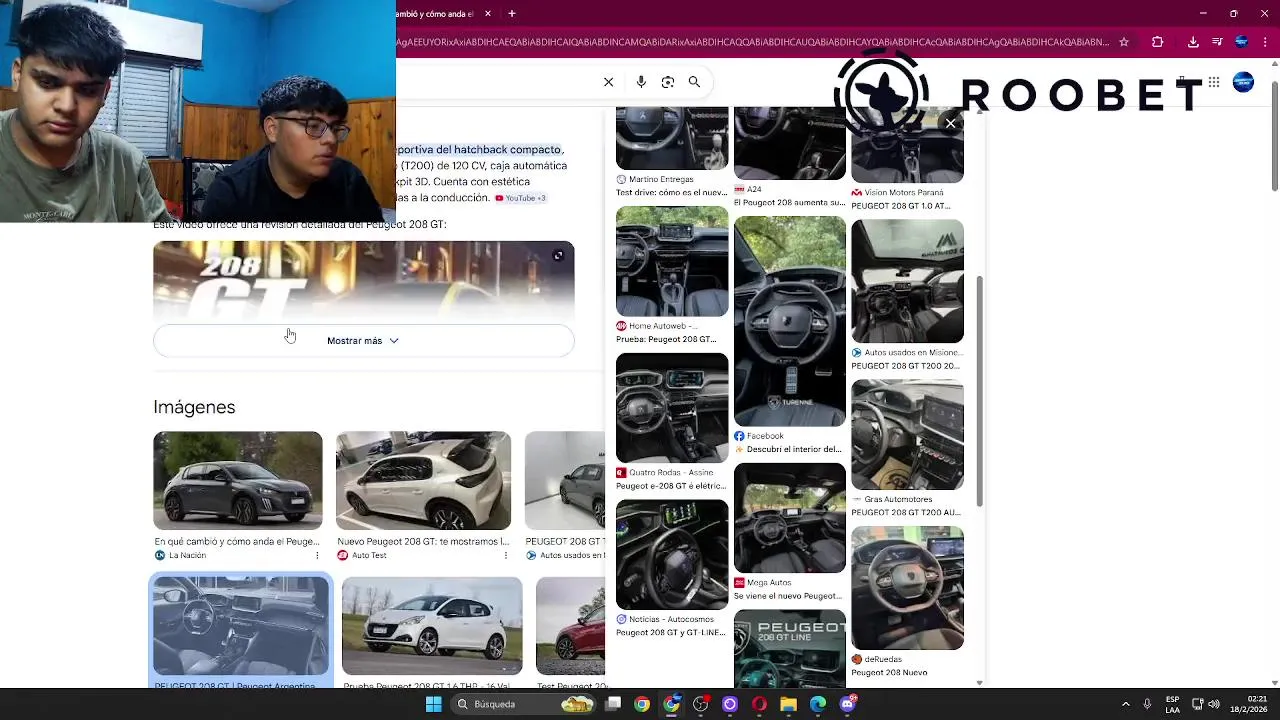Close the image results side panel

[950, 123]
